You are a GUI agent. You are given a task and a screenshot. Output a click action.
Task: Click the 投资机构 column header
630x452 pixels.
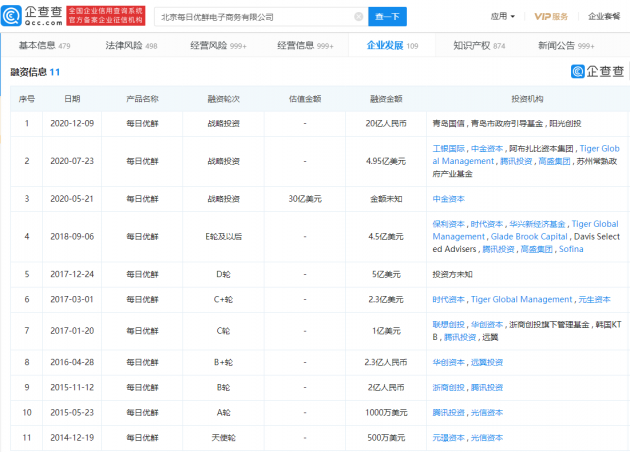pyautogui.click(x=527, y=99)
